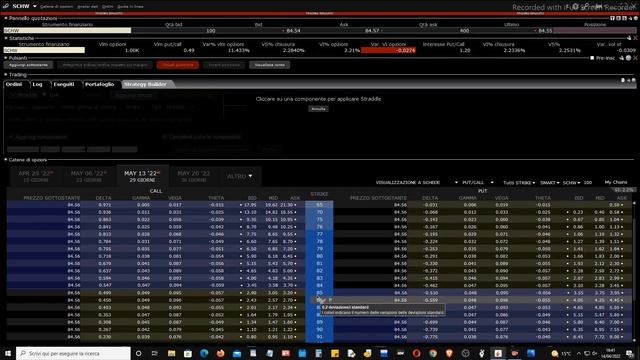Collapse the Trading section
Viewport: 640px width, 360px height.
tap(6, 75)
